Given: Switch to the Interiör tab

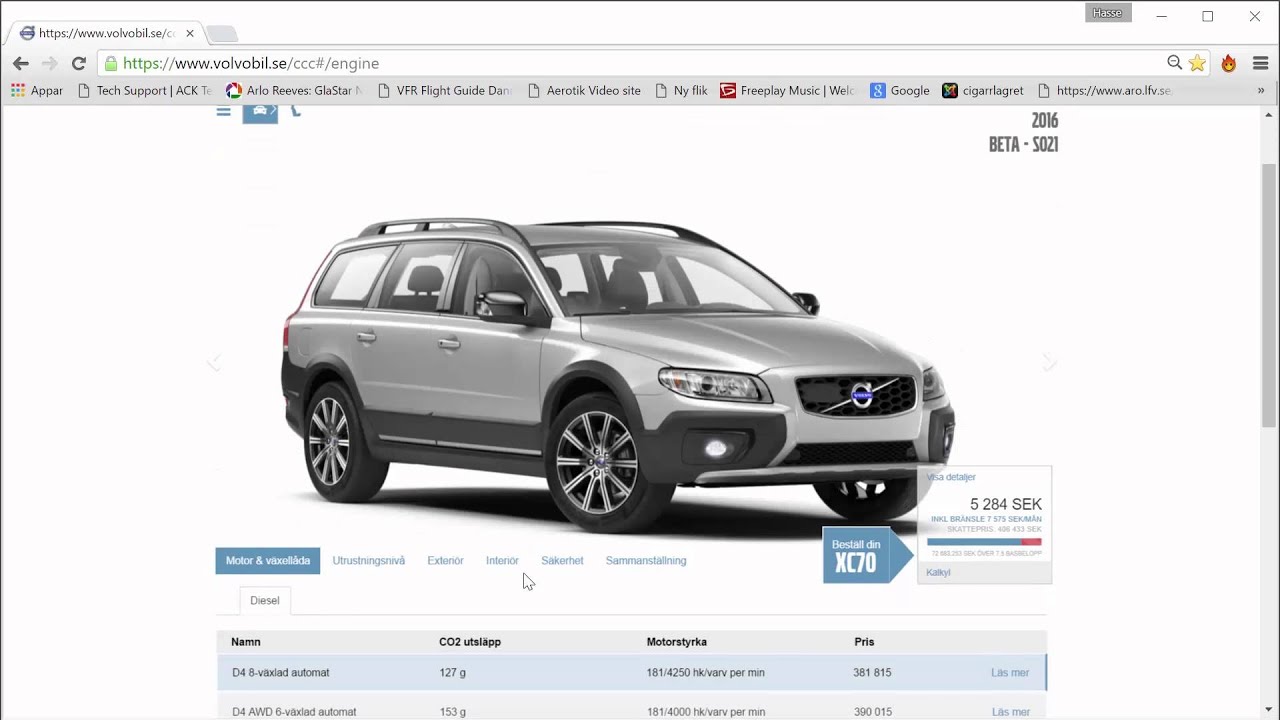Looking at the screenshot, I should (x=502, y=561).
